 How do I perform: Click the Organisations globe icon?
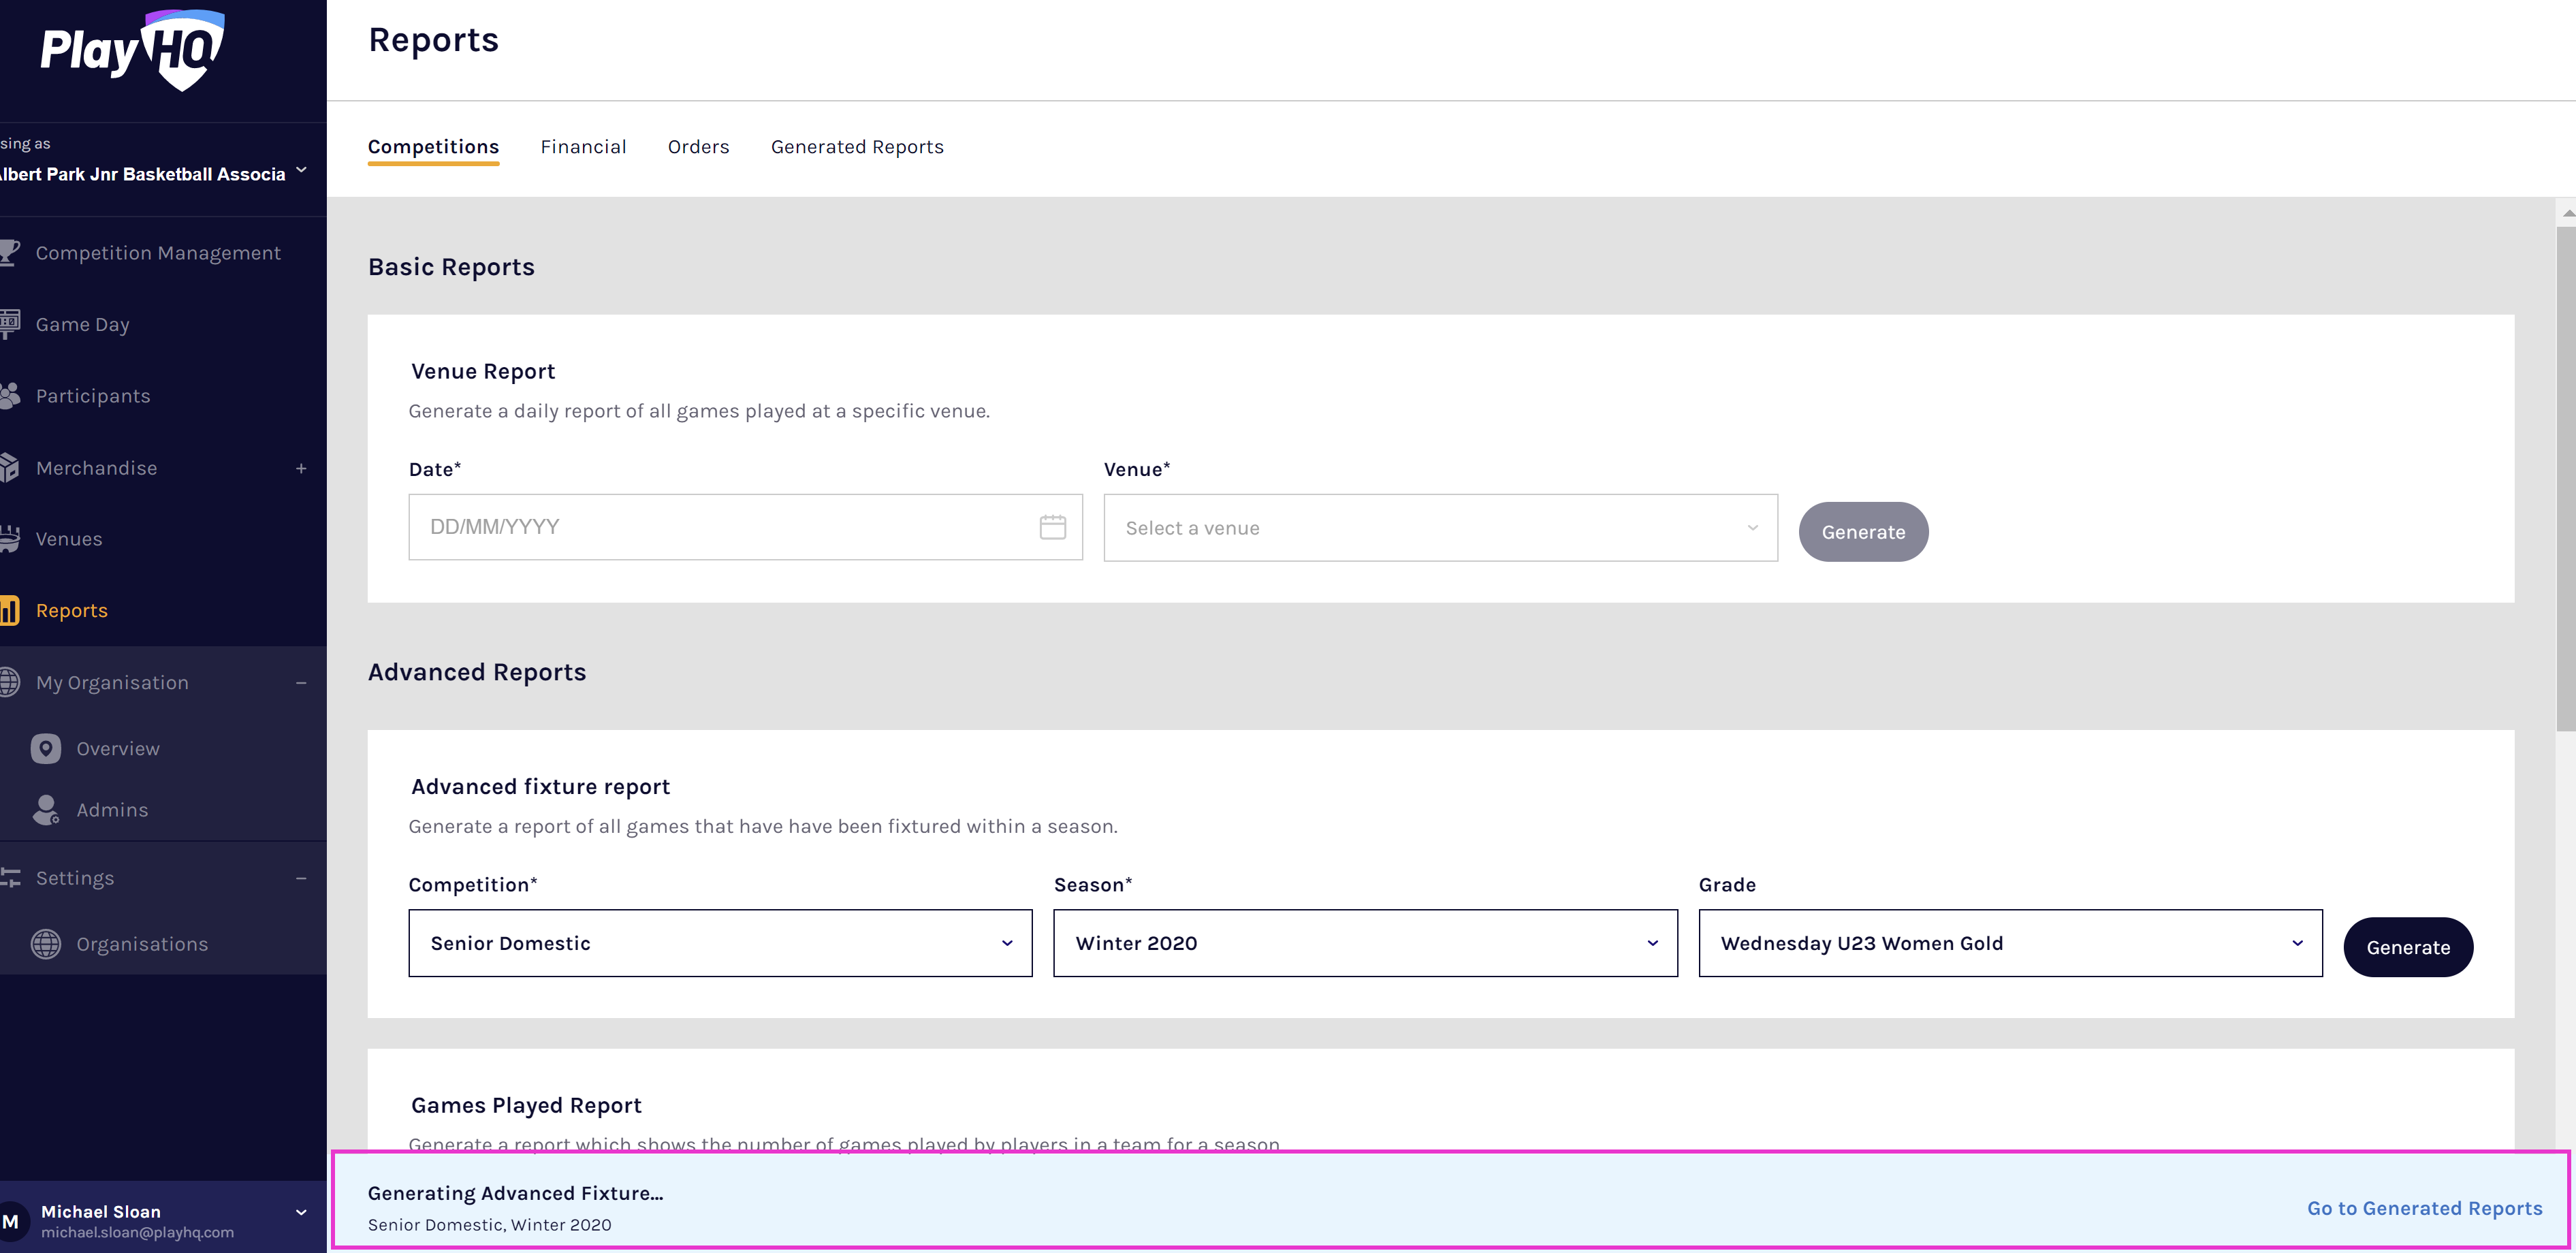click(x=46, y=944)
